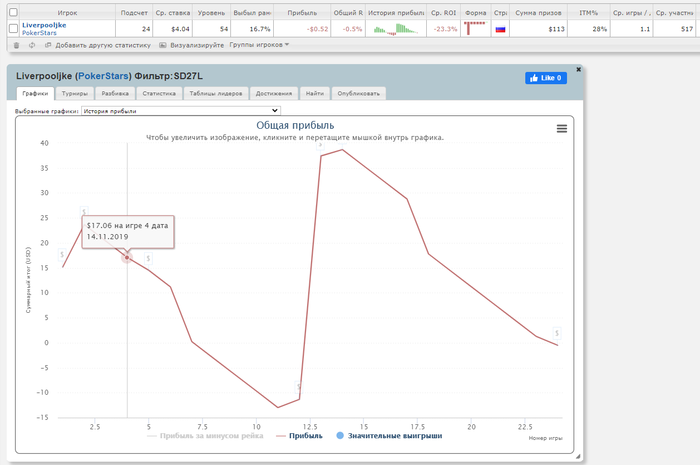Open the Liverpooljke player link in table
Viewport: 700px width, 465px height.
44,25
